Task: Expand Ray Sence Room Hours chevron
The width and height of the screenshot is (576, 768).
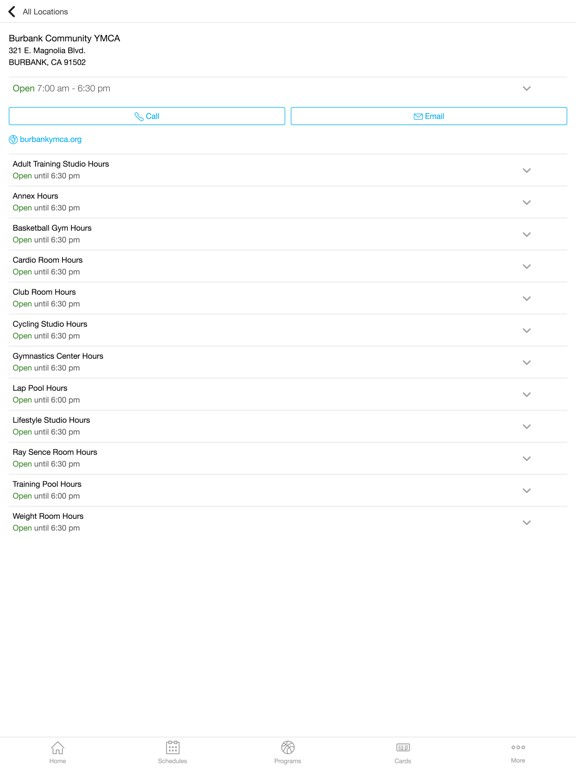Action: point(527,458)
